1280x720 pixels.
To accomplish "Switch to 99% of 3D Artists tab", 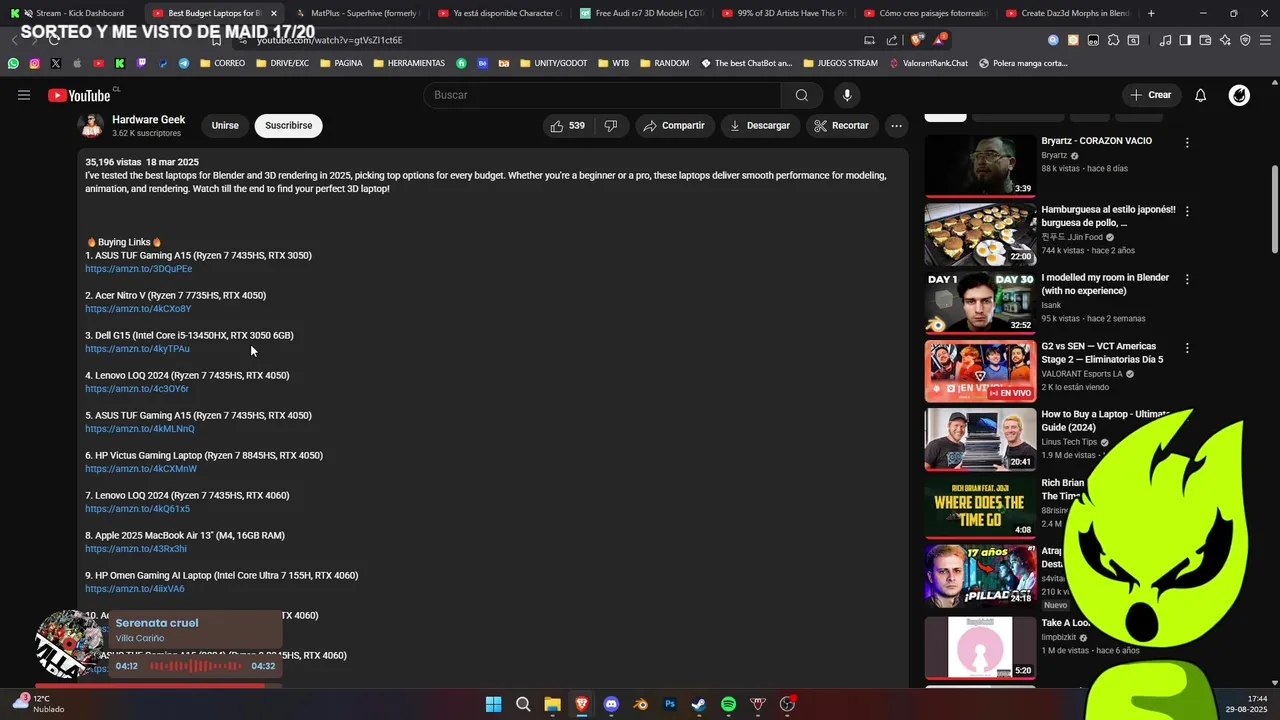I will click(783, 13).
